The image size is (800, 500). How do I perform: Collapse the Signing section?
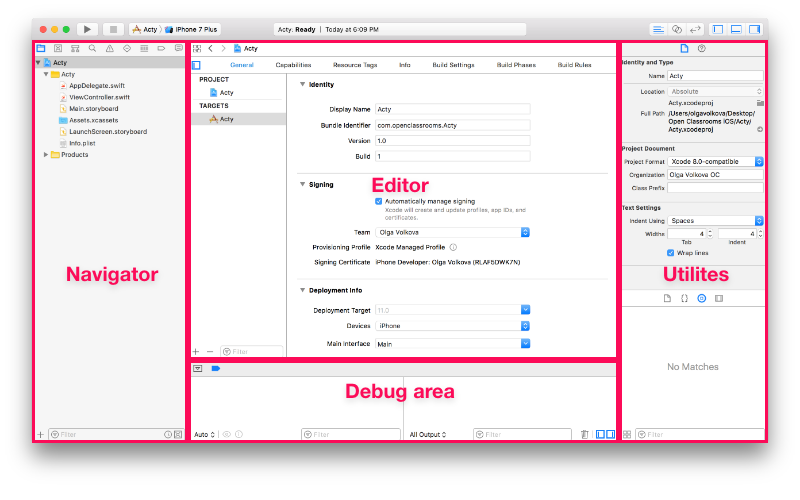pos(303,184)
